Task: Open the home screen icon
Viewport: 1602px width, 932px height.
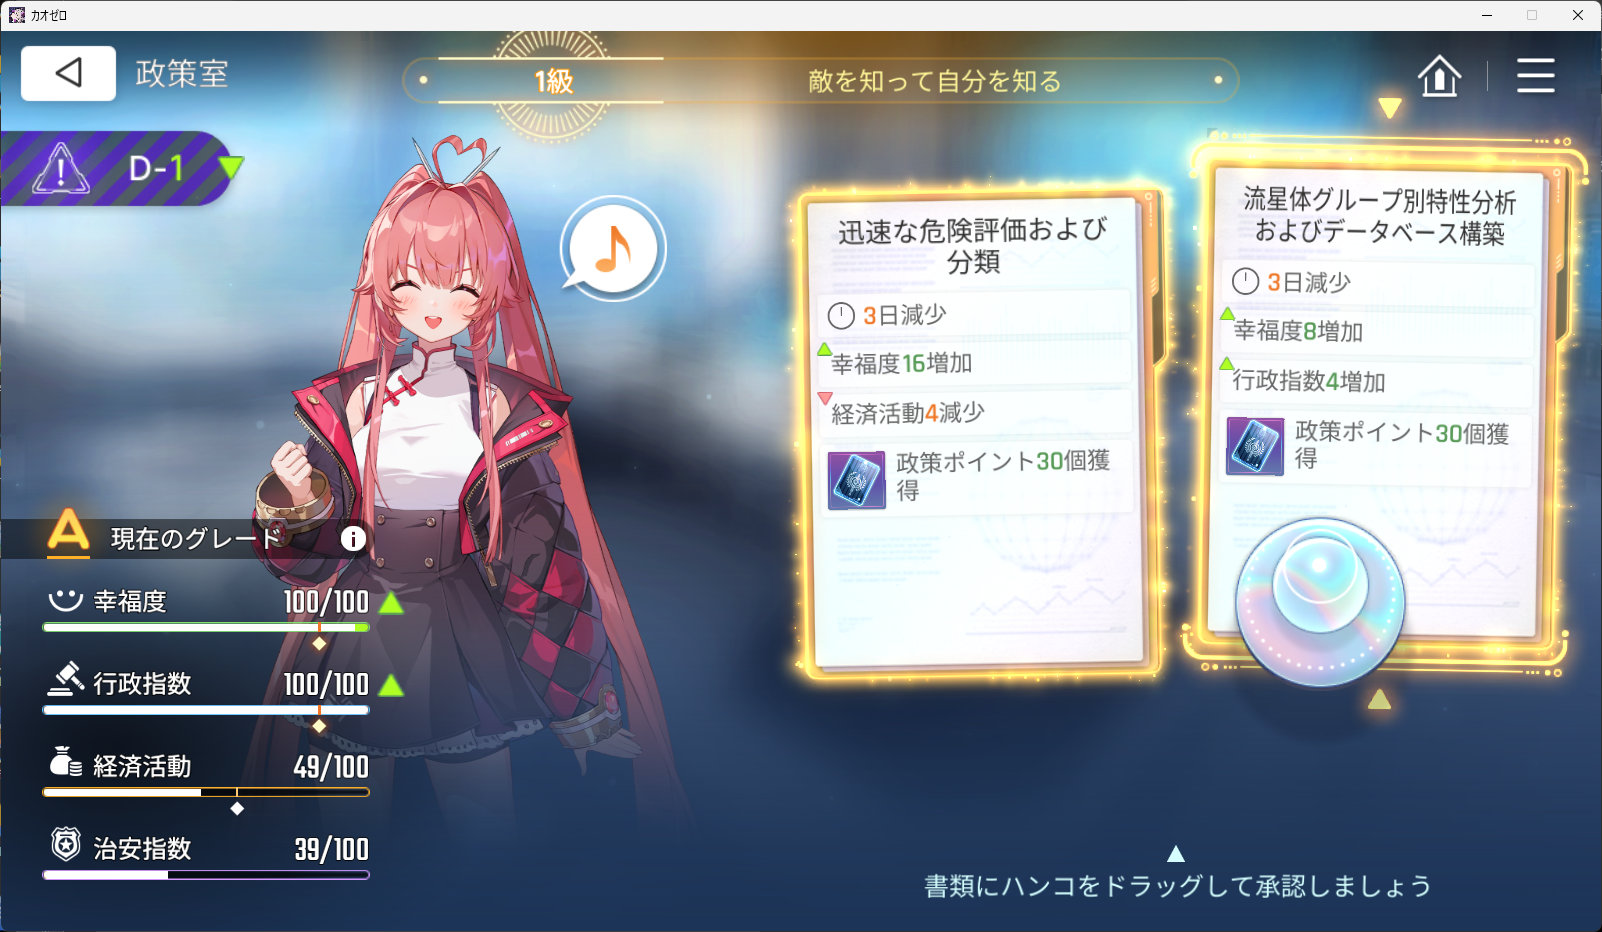Action: [x=1439, y=76]
